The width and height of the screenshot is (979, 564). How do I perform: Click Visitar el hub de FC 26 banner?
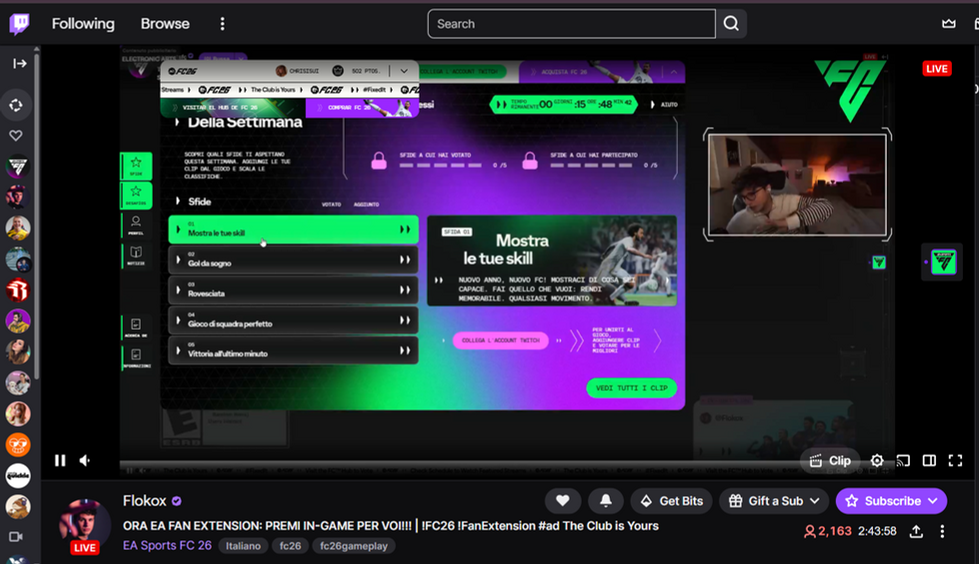click(x=233, y=107)
